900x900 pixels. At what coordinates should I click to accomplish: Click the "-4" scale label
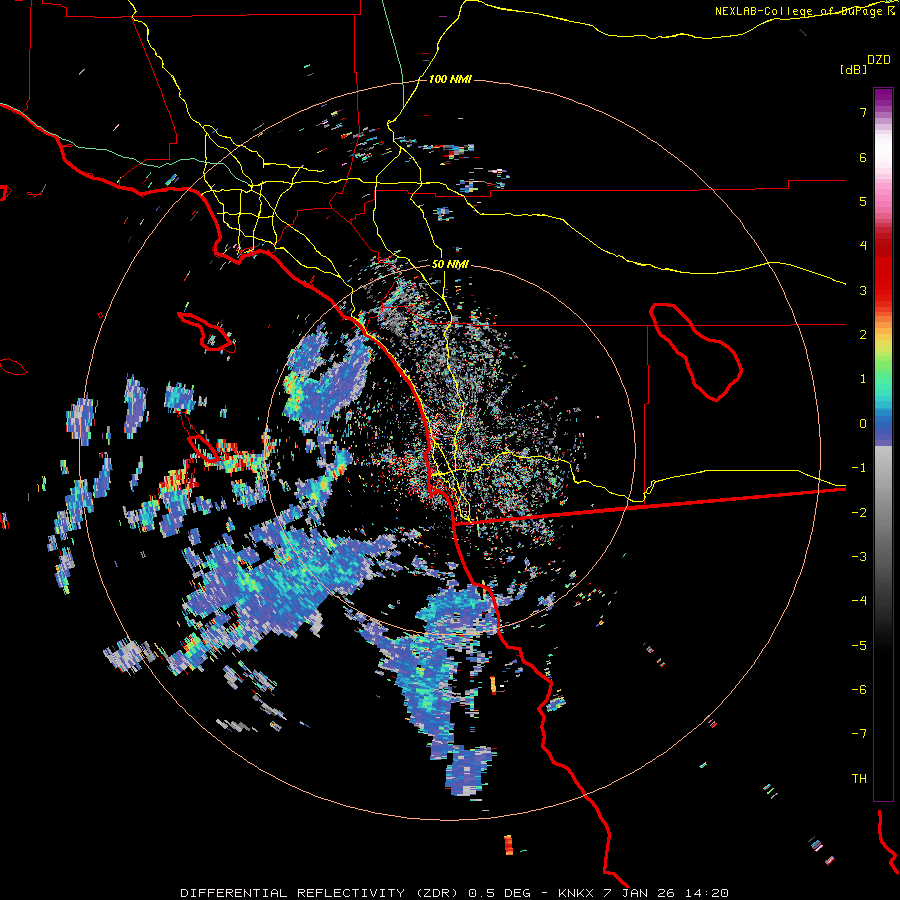[x=859, y=601]
